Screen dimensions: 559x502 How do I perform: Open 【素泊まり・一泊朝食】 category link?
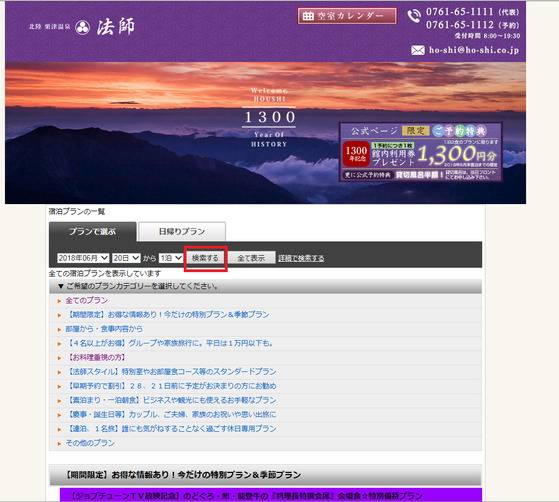pyautogui.click(x=171, y=400)
